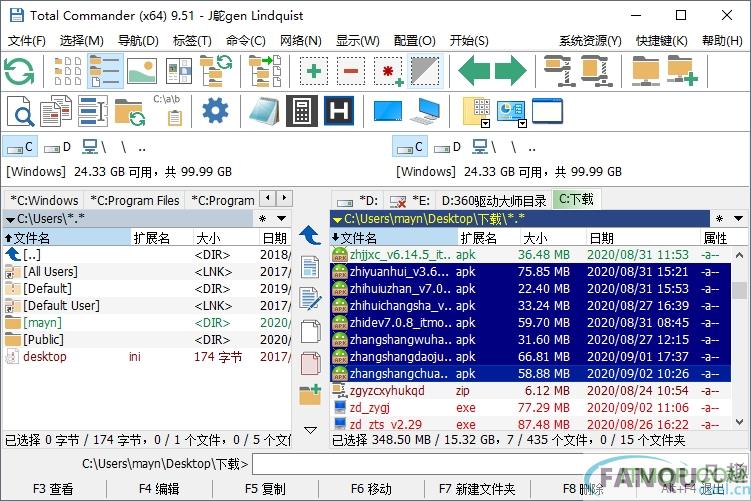Open left panel path dropdown at C:\Users\*.*
The width and height of the screenshot is (751, 501).
pyautogui.click(x=10, y=220)
